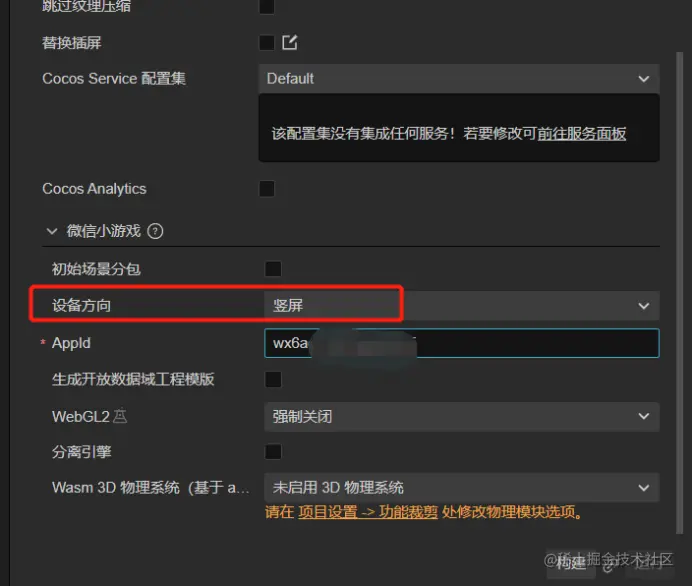Open help icon next to 微信小游戏

(155, 231)
